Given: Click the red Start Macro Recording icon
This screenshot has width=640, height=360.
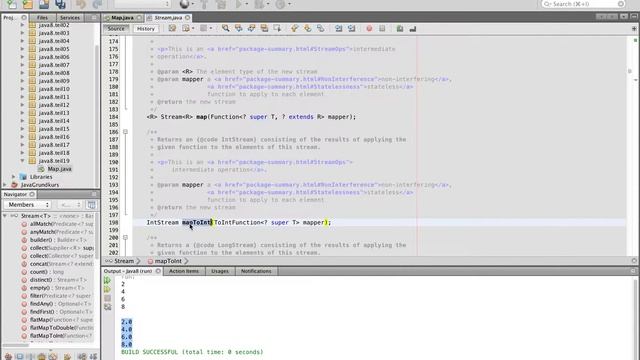Looking at the screenshot, I should point(369,28).
